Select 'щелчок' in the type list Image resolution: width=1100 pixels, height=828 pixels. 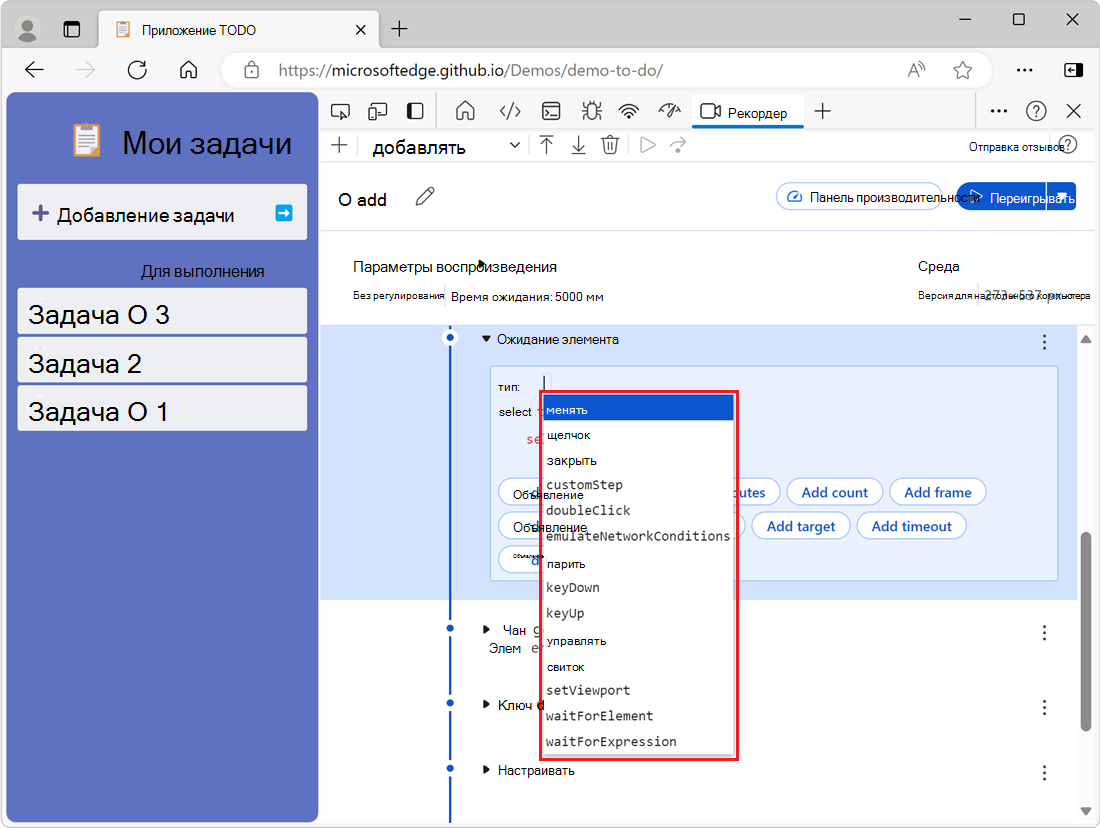coord(638,435)
